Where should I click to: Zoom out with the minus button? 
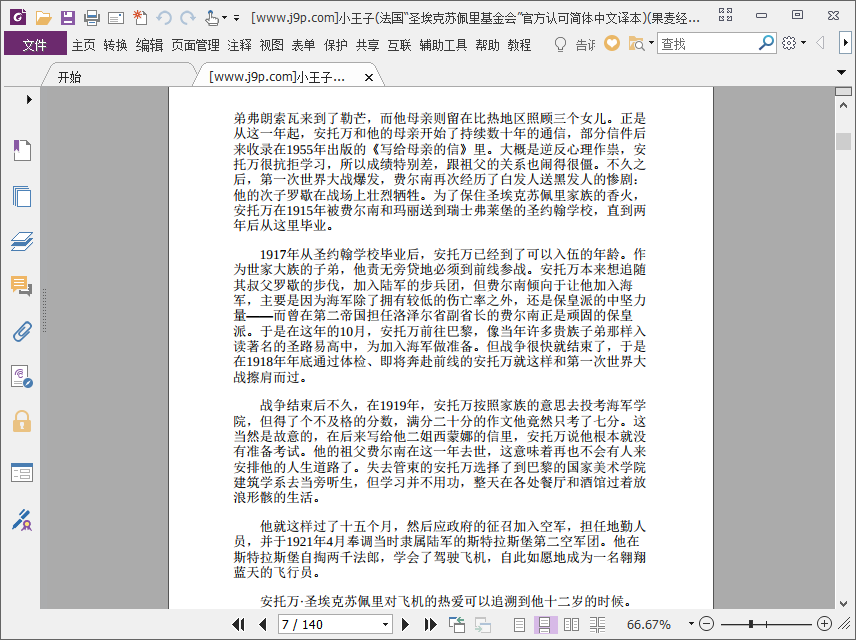(x=706, y=624)
